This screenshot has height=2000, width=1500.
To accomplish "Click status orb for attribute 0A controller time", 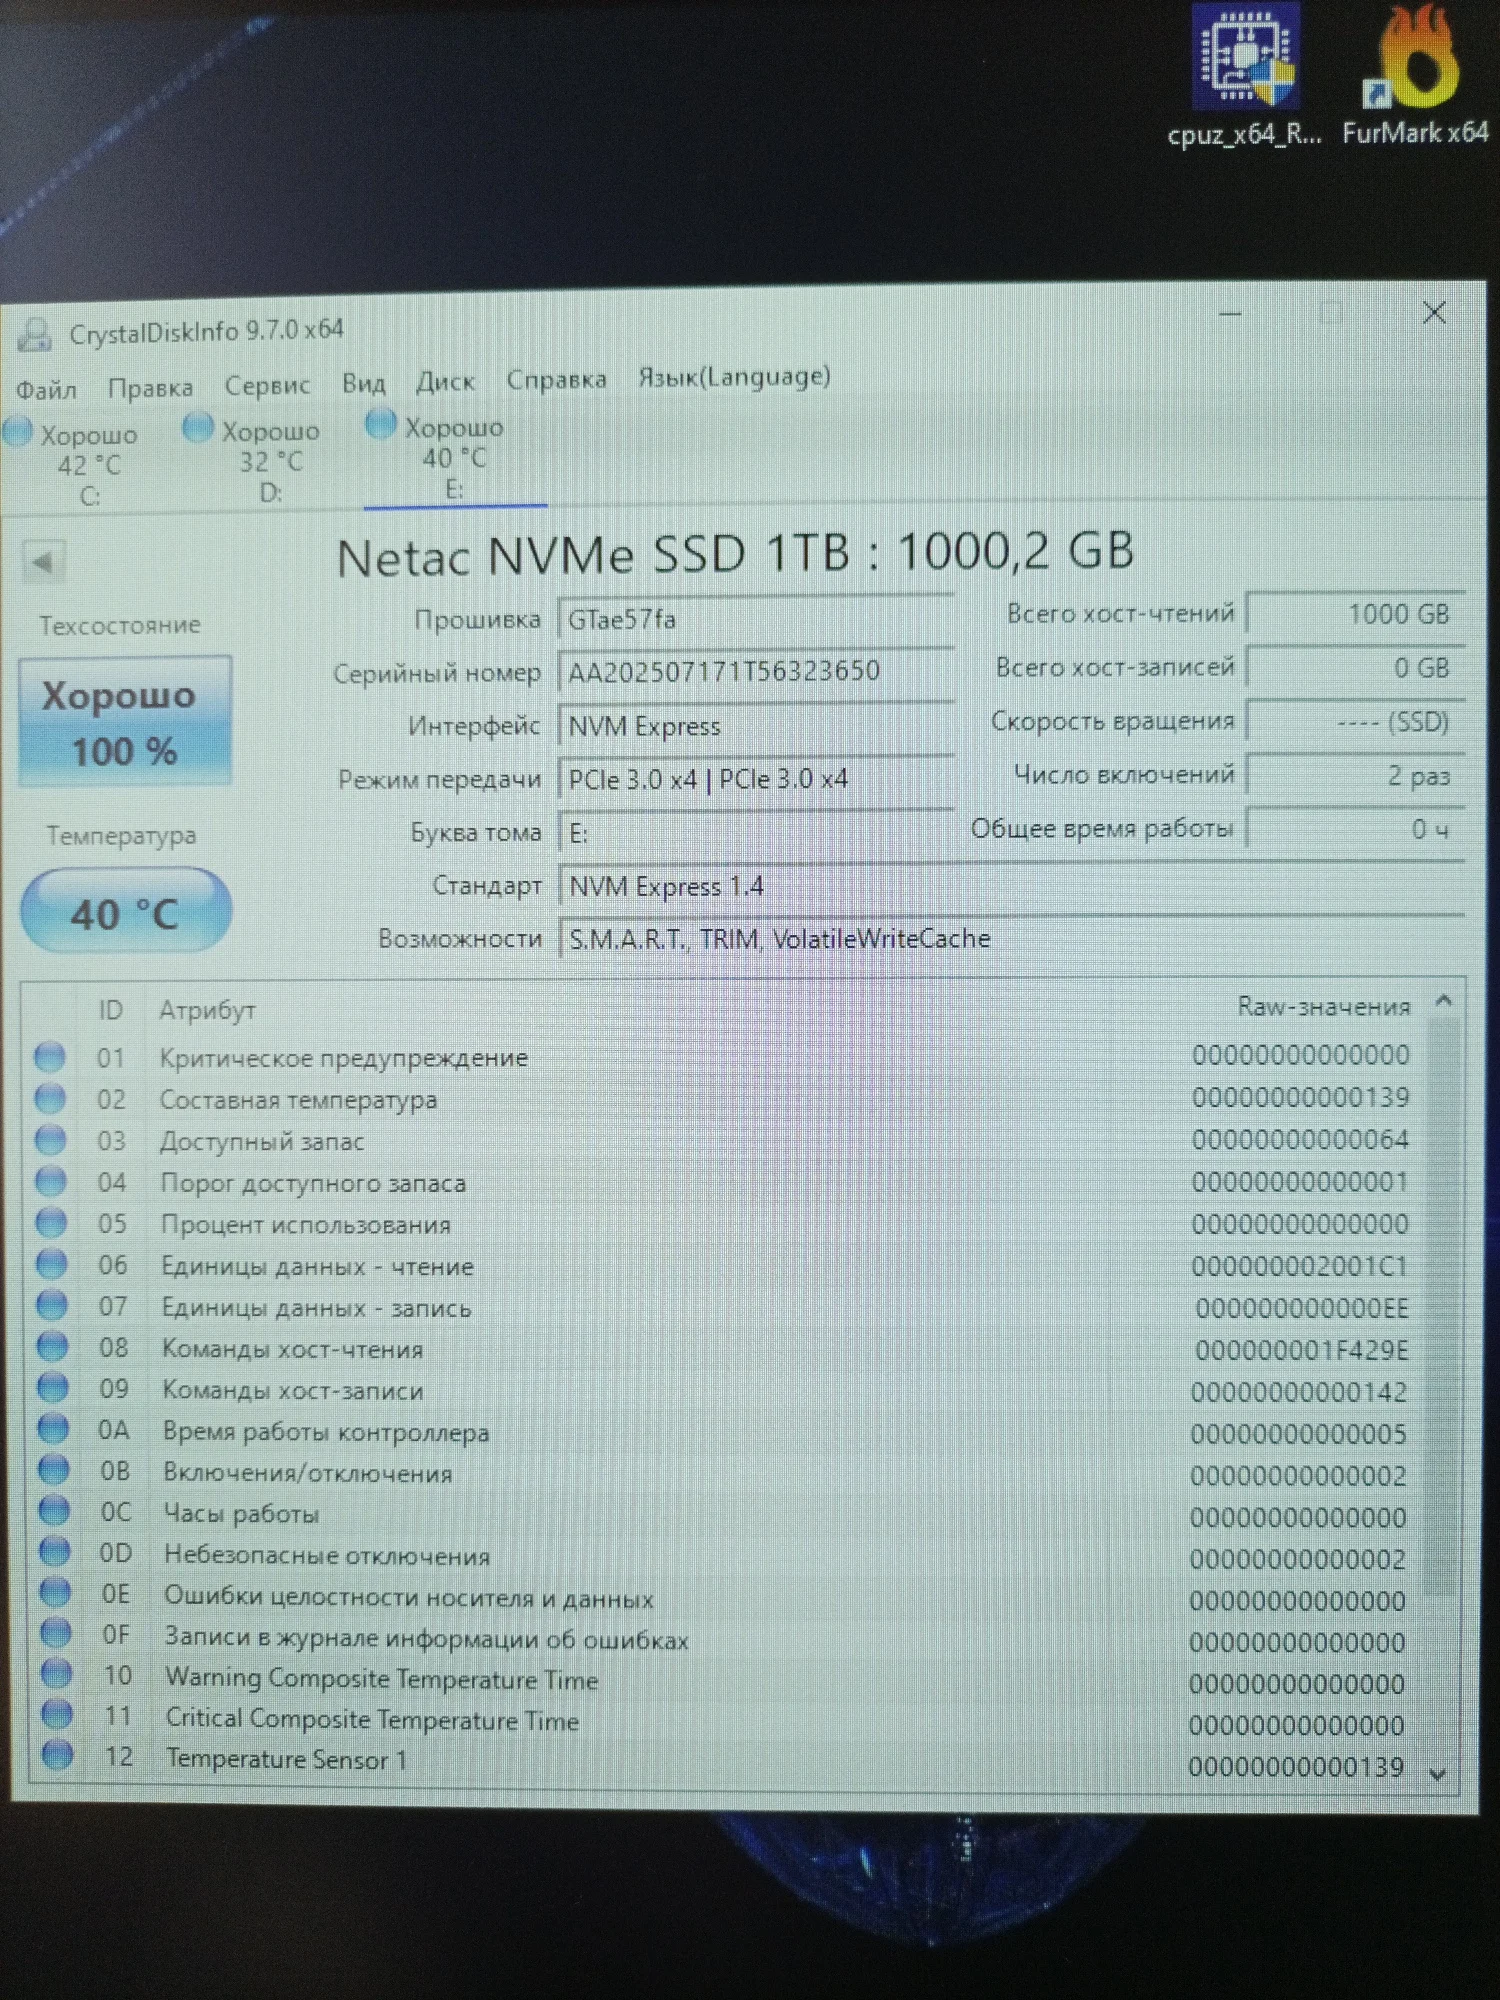I will (x=54, y=1429).
